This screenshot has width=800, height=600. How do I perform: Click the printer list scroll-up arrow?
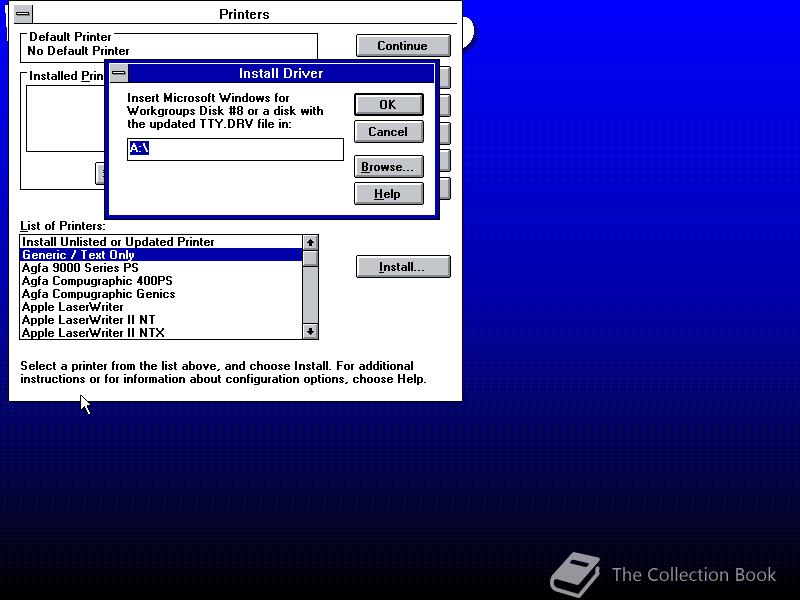pos(310,241)
